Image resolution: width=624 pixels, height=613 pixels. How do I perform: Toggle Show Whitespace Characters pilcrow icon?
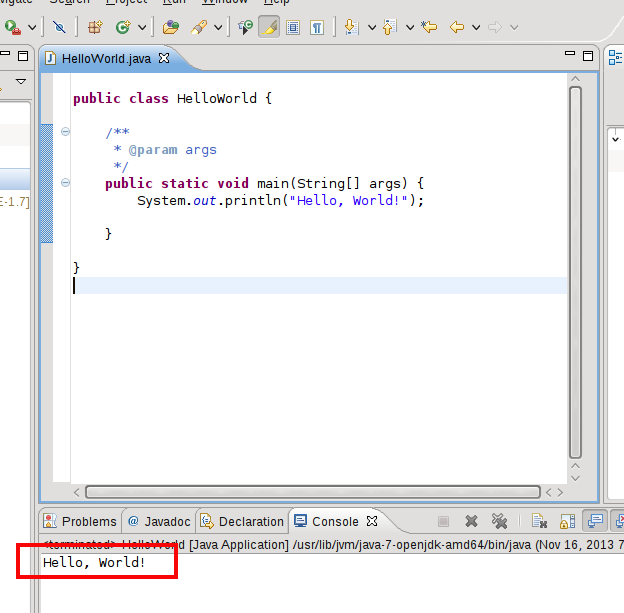tap(317, 27)
